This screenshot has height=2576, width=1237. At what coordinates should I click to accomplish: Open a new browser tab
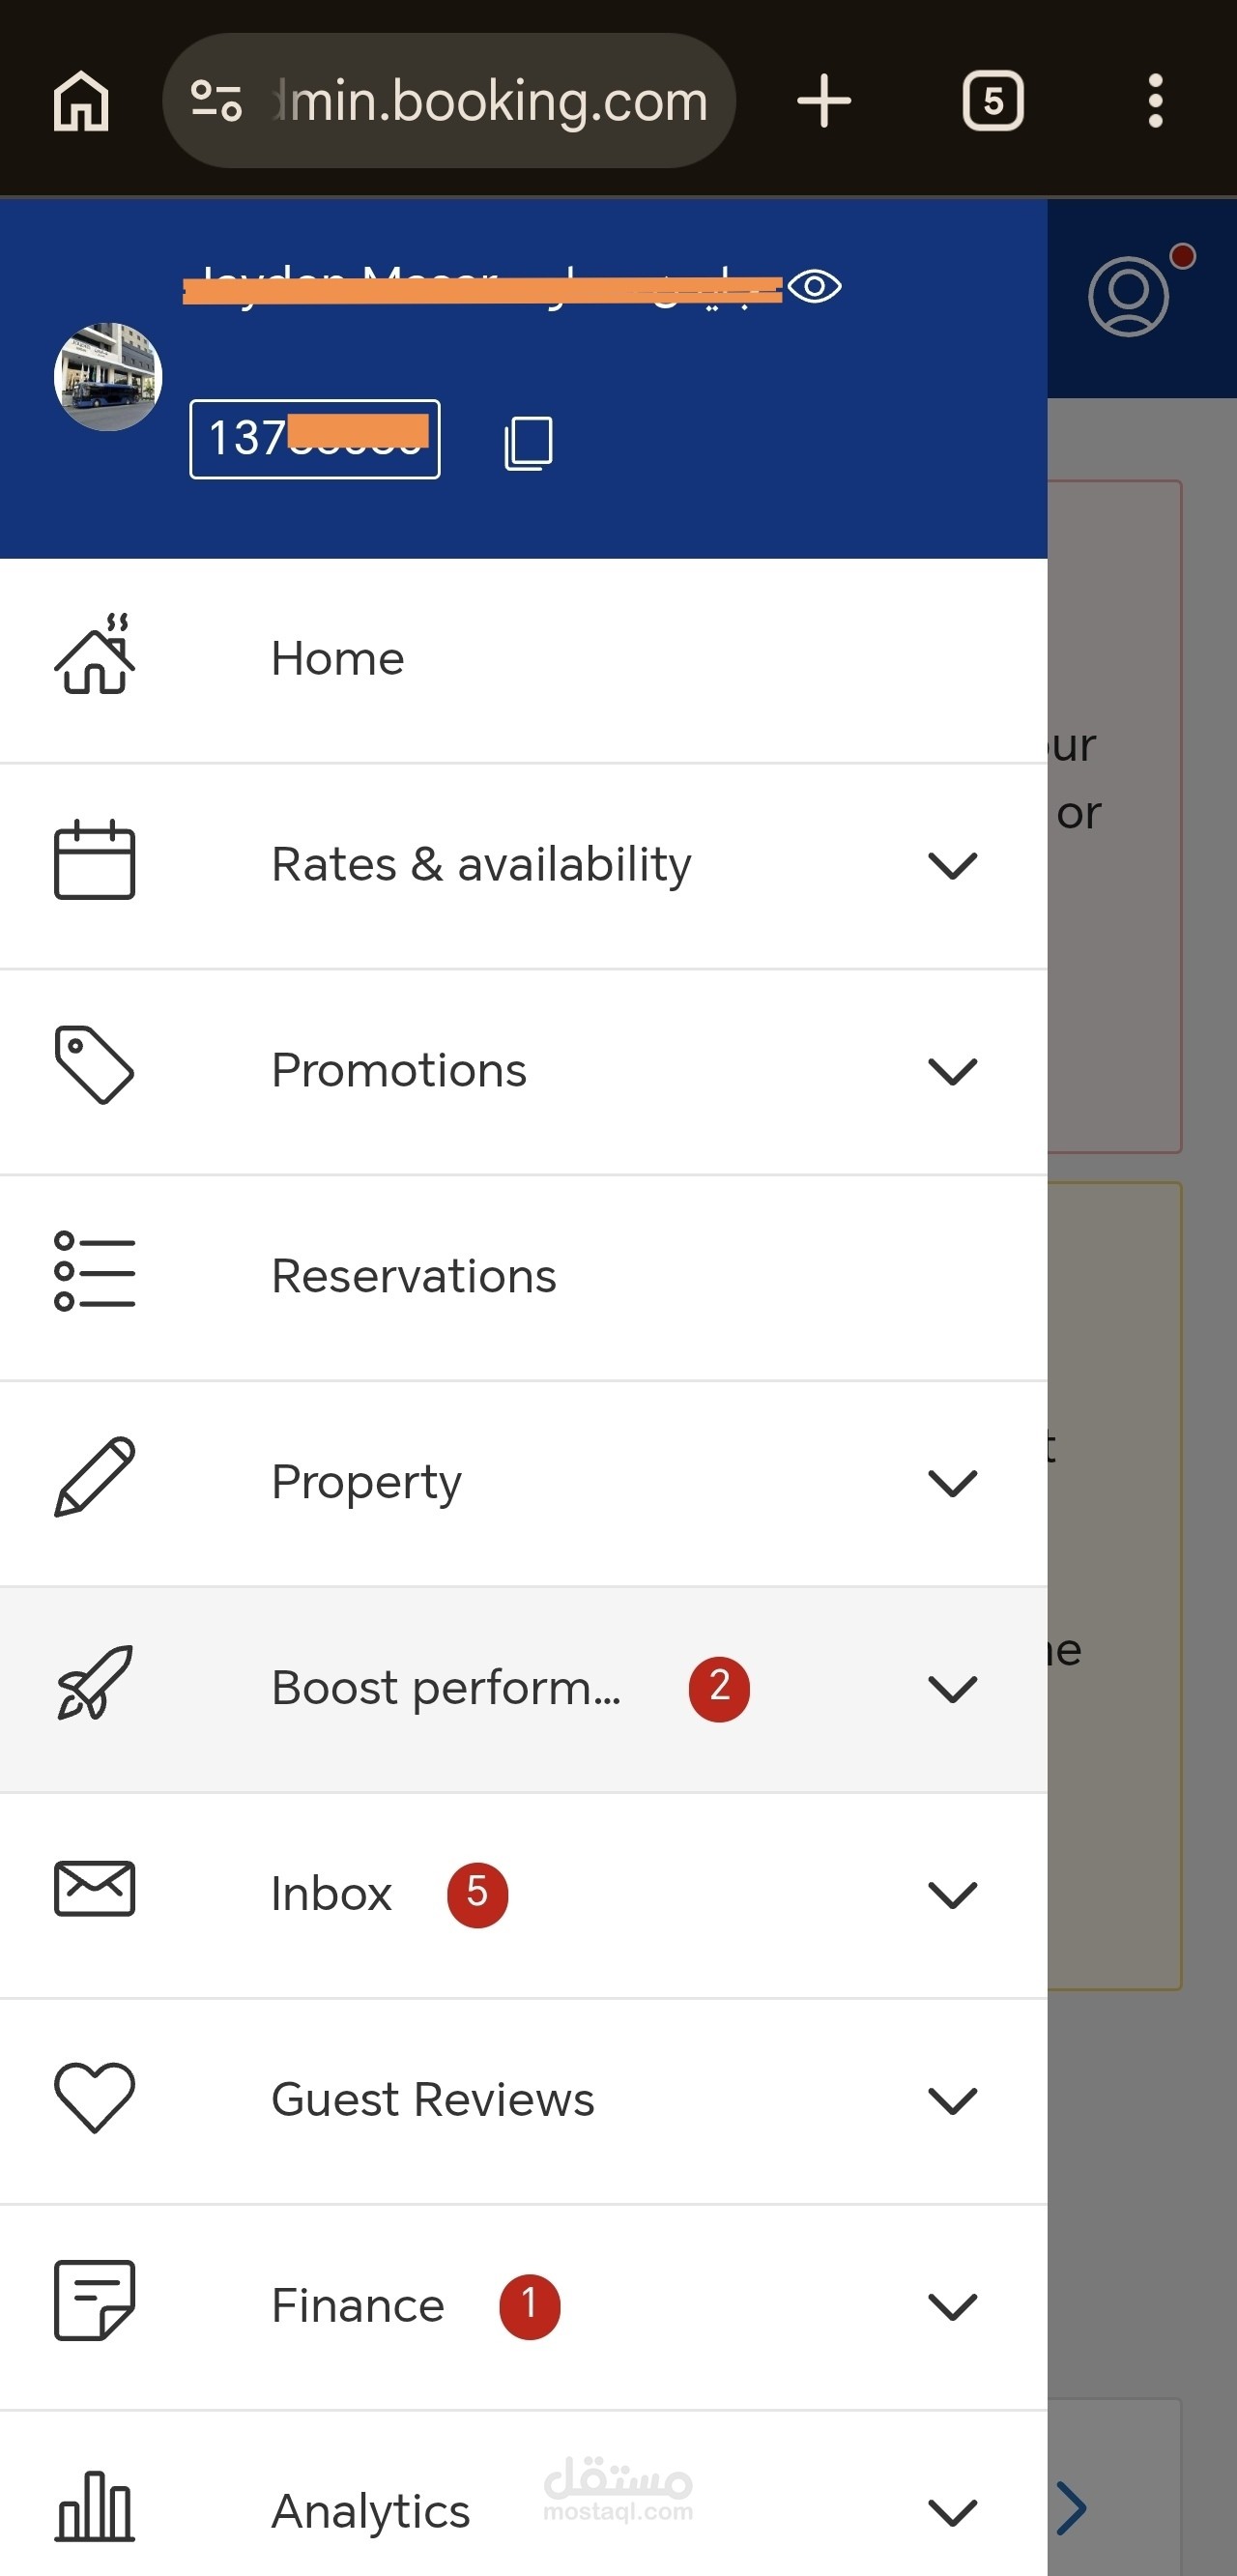(824, 101)
